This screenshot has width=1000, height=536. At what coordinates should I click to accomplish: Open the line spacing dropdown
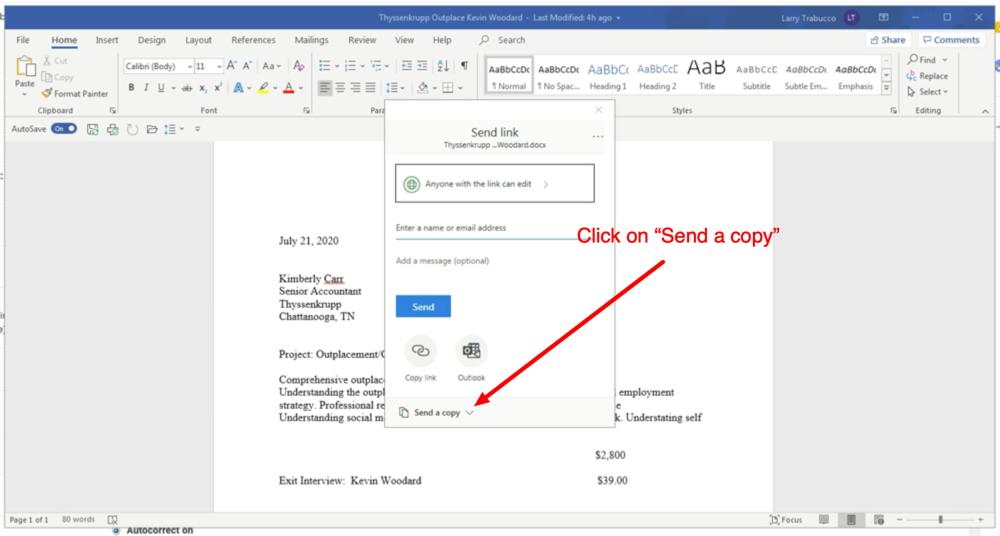point(402,88)
